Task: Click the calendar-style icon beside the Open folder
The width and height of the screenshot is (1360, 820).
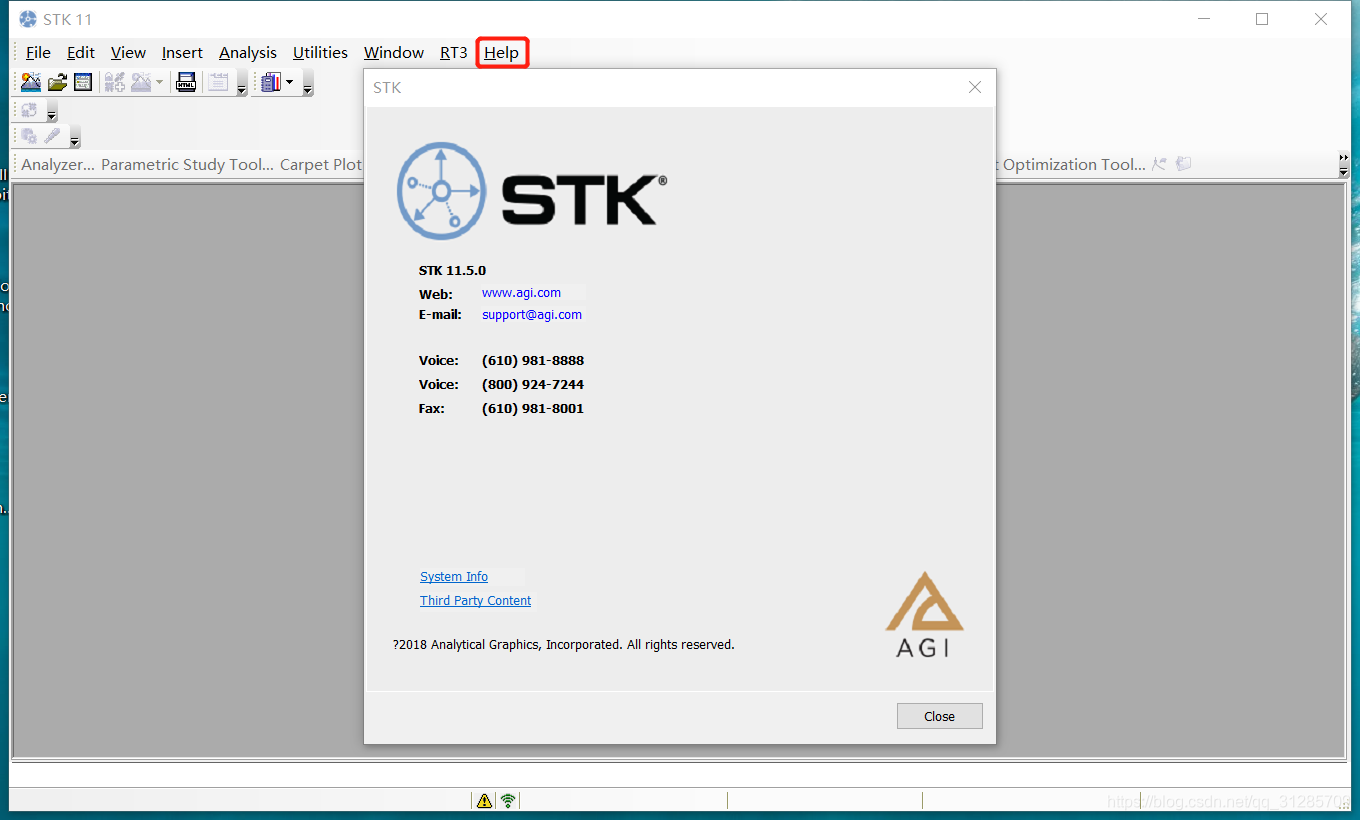Action: 82,82
